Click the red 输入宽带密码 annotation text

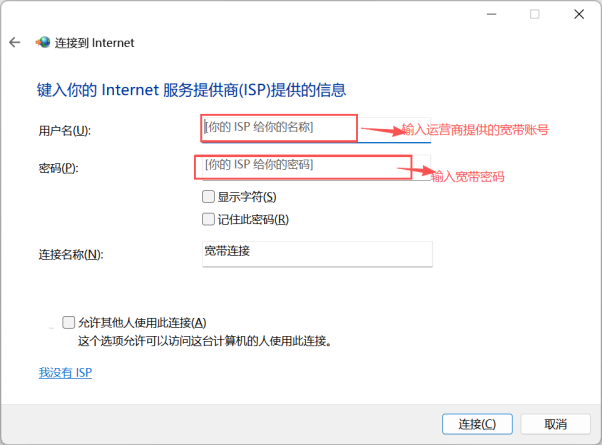pos(468,177)
